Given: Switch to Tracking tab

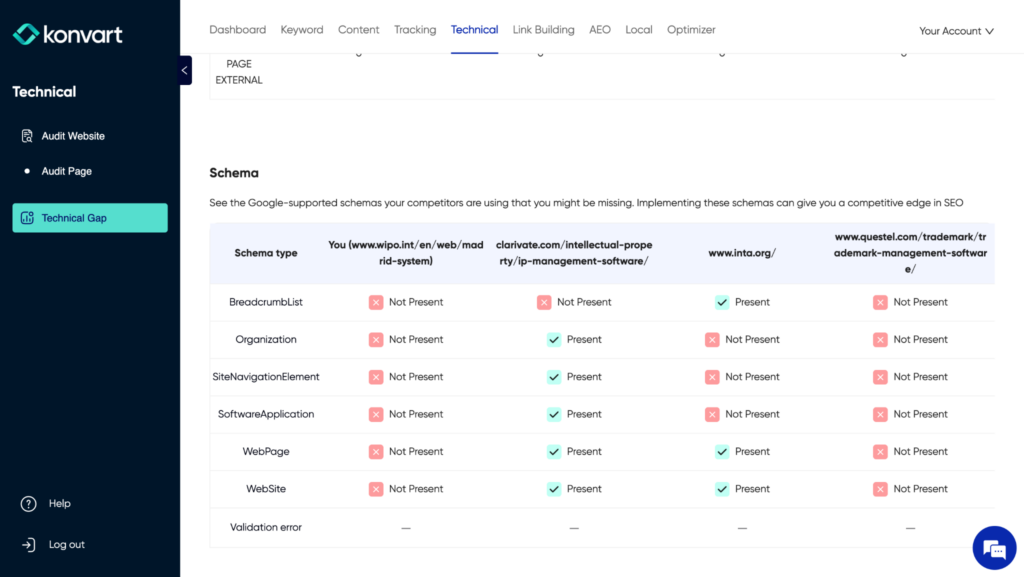Looking at the screenshot, I should pos(415,30).
